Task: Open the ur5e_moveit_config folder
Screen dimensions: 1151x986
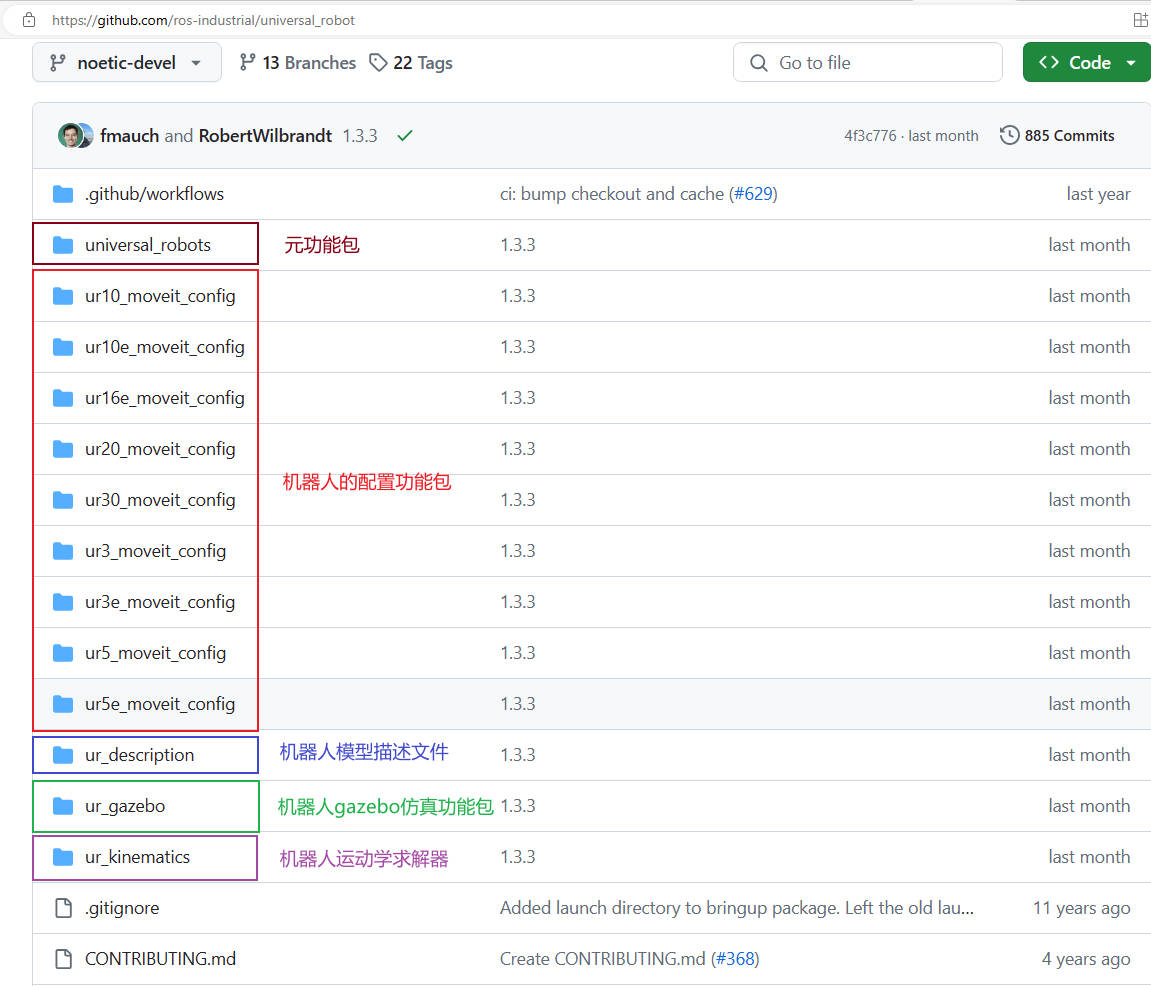Action: (160, 704)
